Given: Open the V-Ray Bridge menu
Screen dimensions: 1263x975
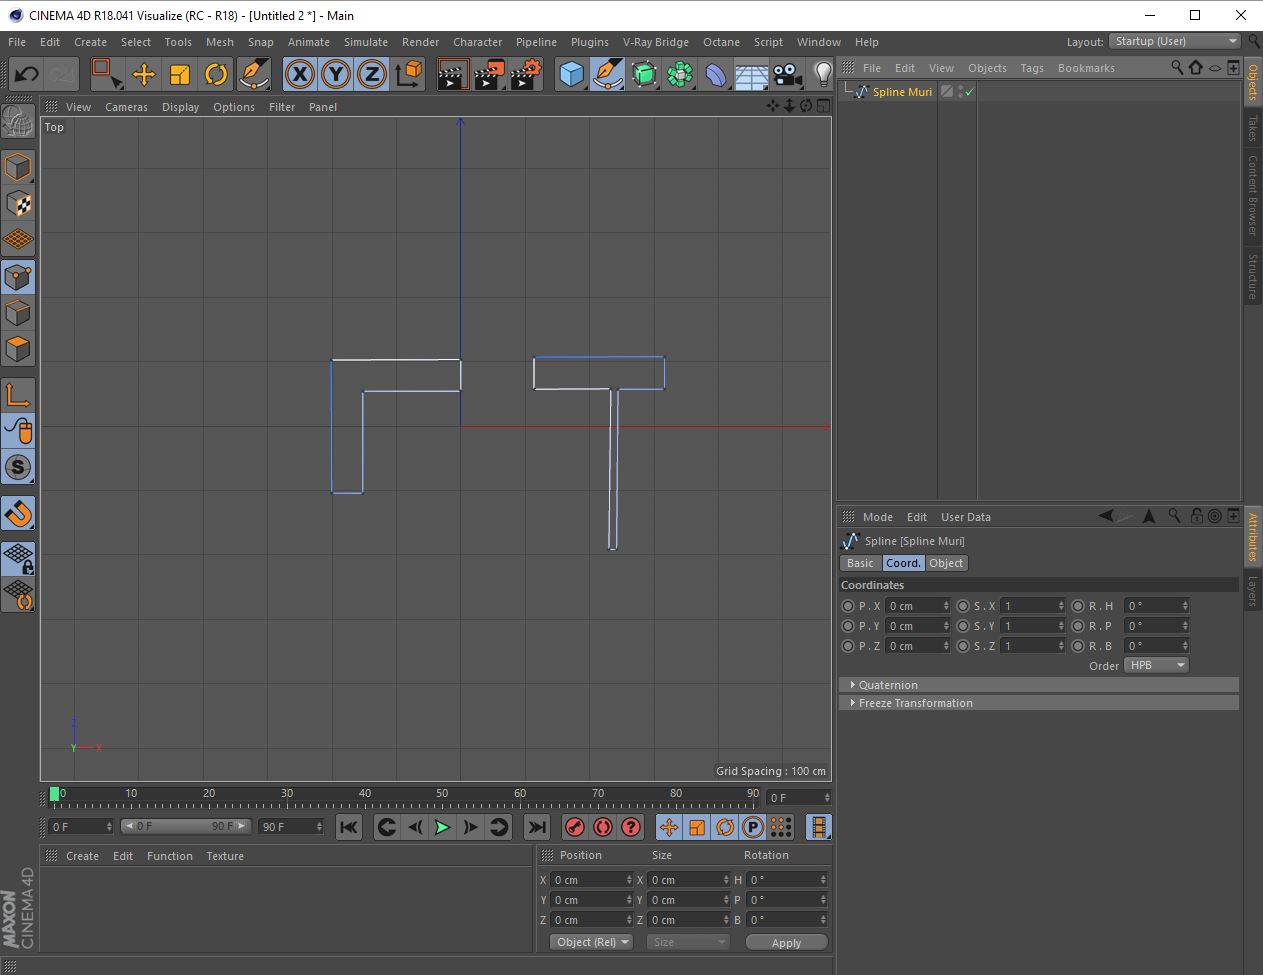Looking at the screenshot, I should 655,42.
